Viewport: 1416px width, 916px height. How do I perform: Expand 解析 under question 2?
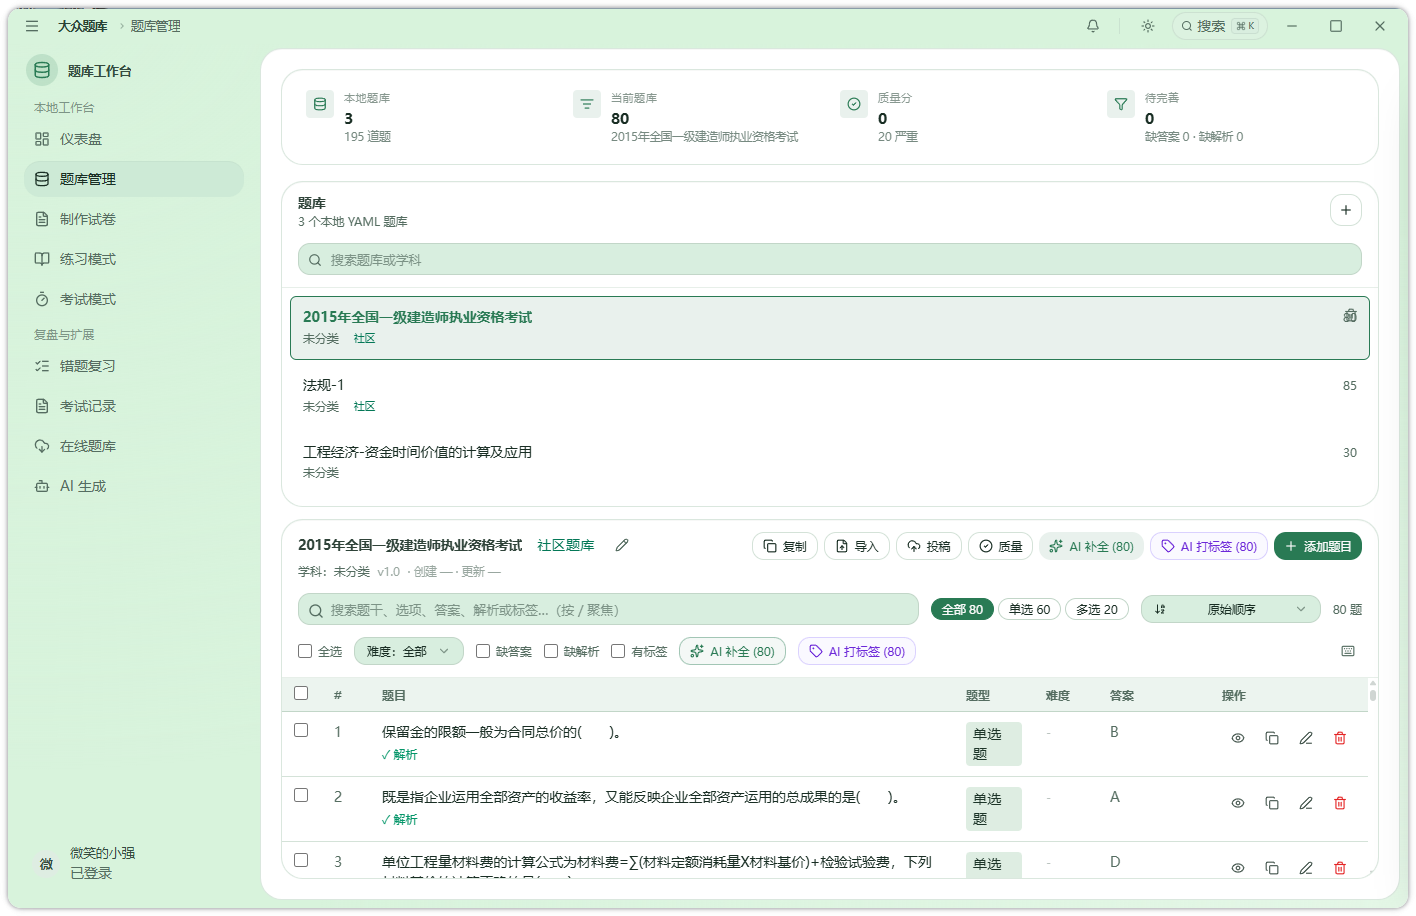(400, 820)
